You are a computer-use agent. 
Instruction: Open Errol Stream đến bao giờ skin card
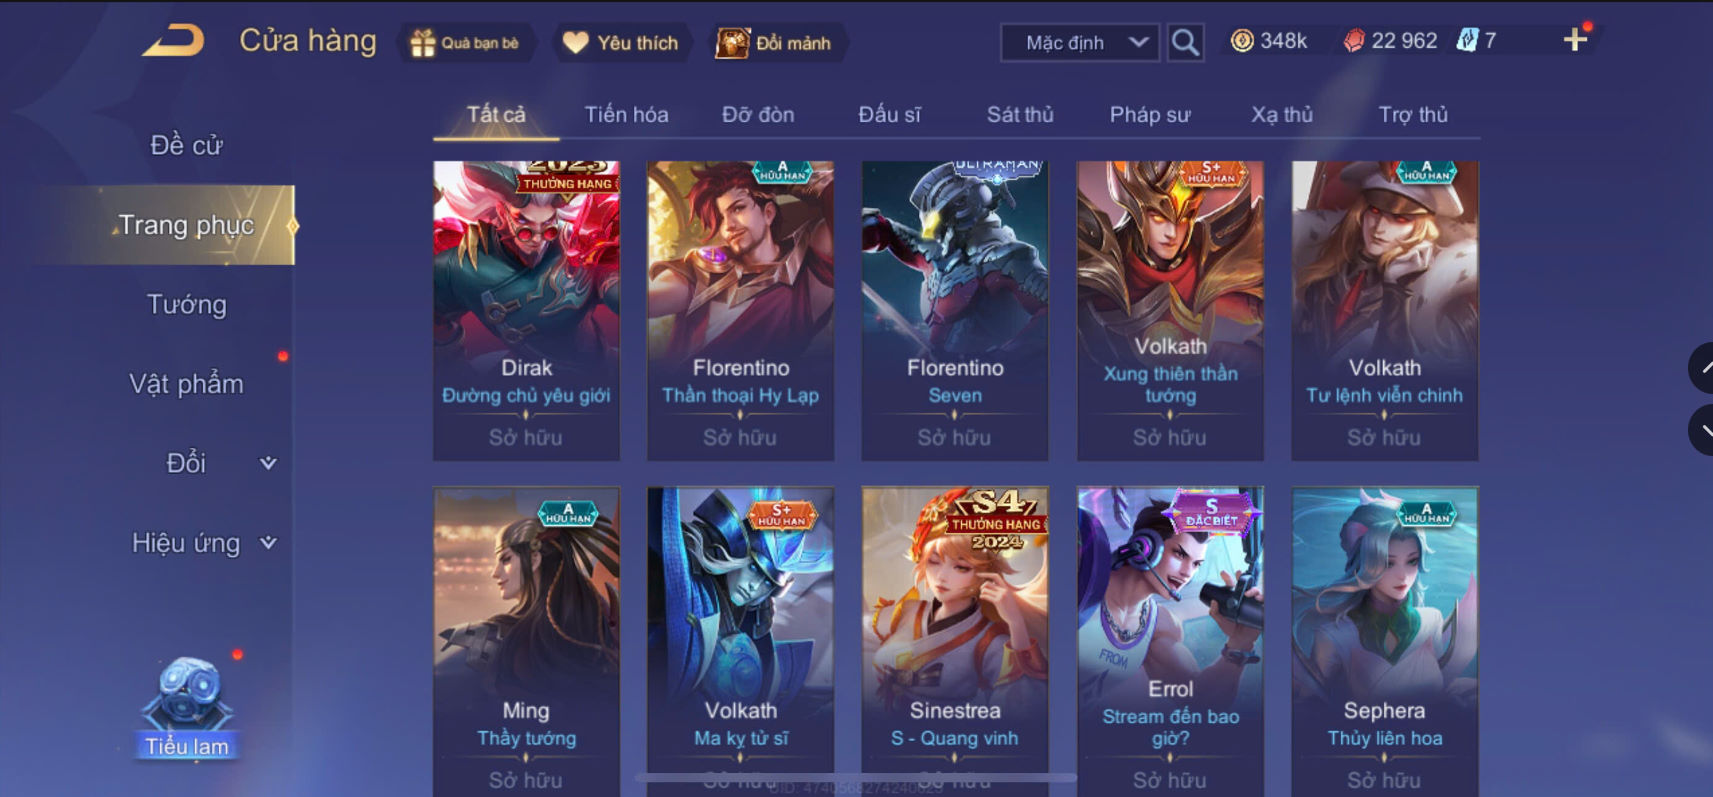[x=1170, y=640]
